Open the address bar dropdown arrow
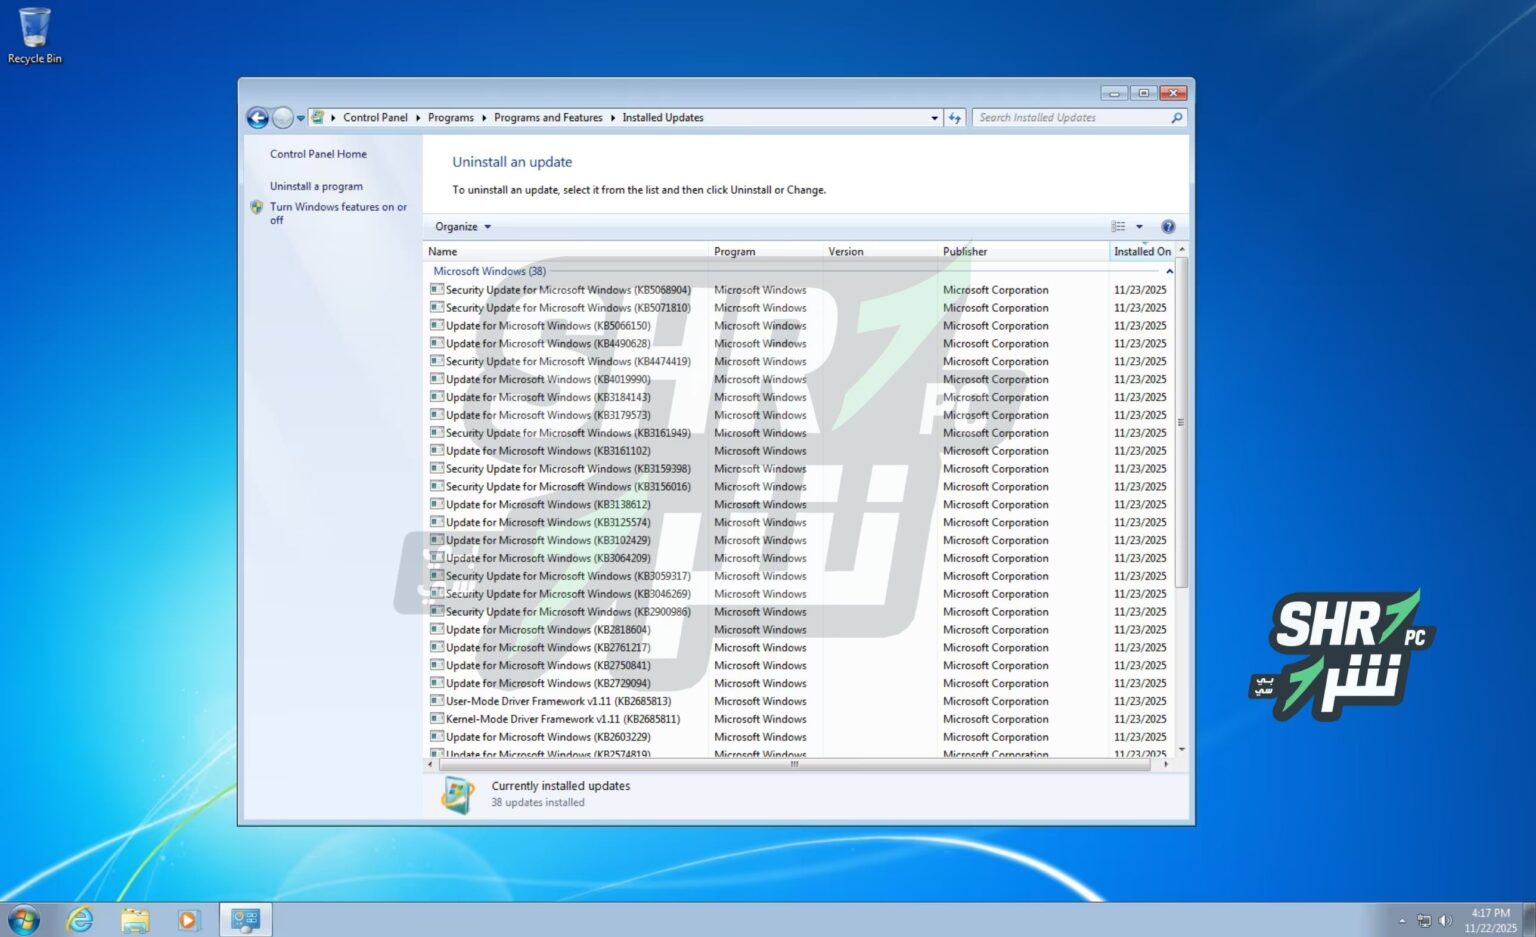Viewport: 1536px width, 937px height. tap(934, 117)
